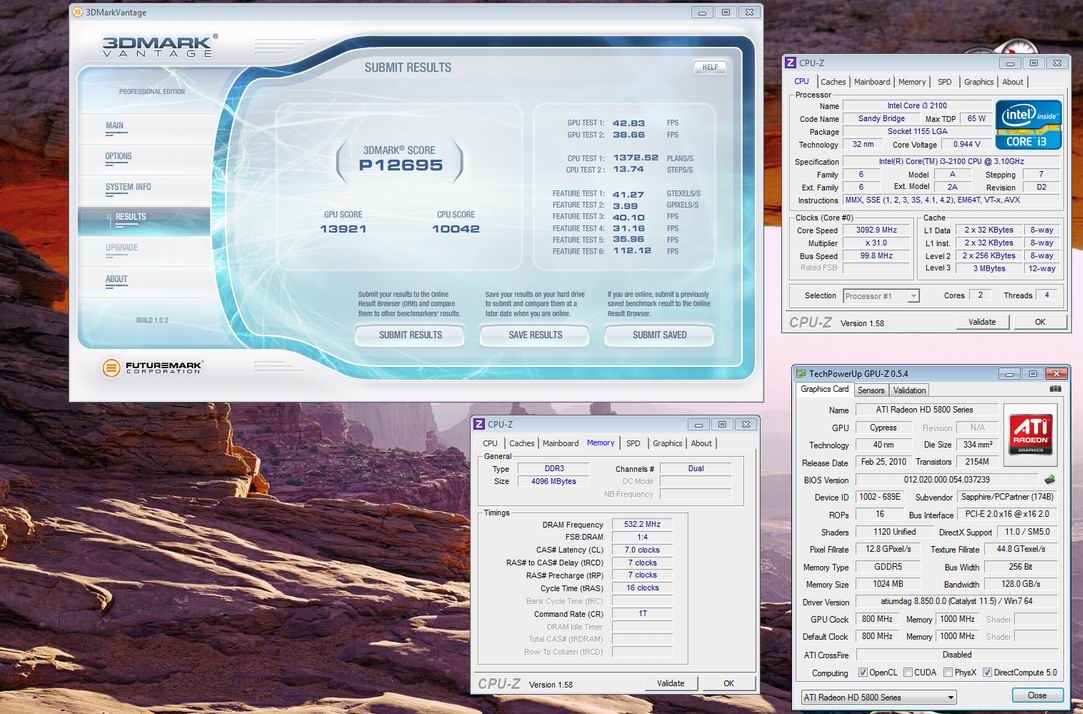The width and height of the screenshot is (1083, 714).
Task: Open MAIN section in 3DMark Vantage
Action: (115, 126)
